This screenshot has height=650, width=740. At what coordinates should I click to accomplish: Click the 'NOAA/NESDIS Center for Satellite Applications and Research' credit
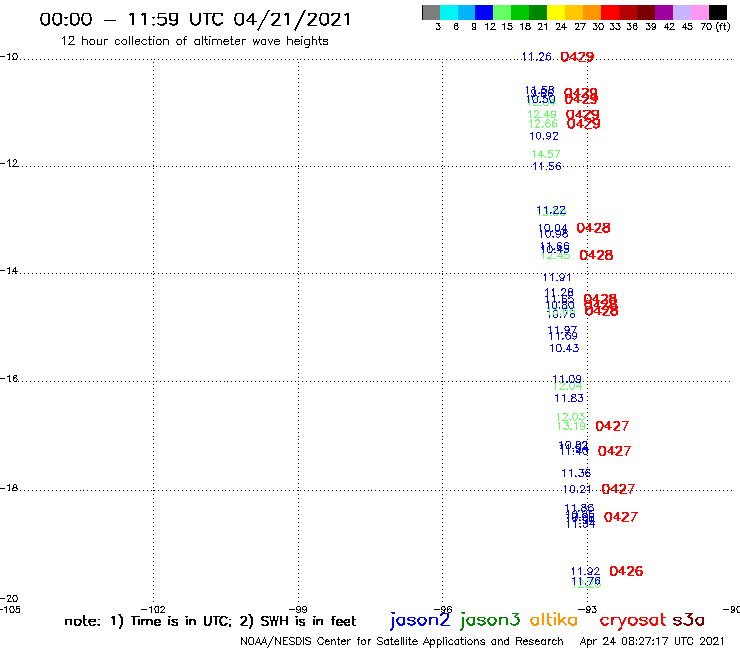[x=402, y=641]
